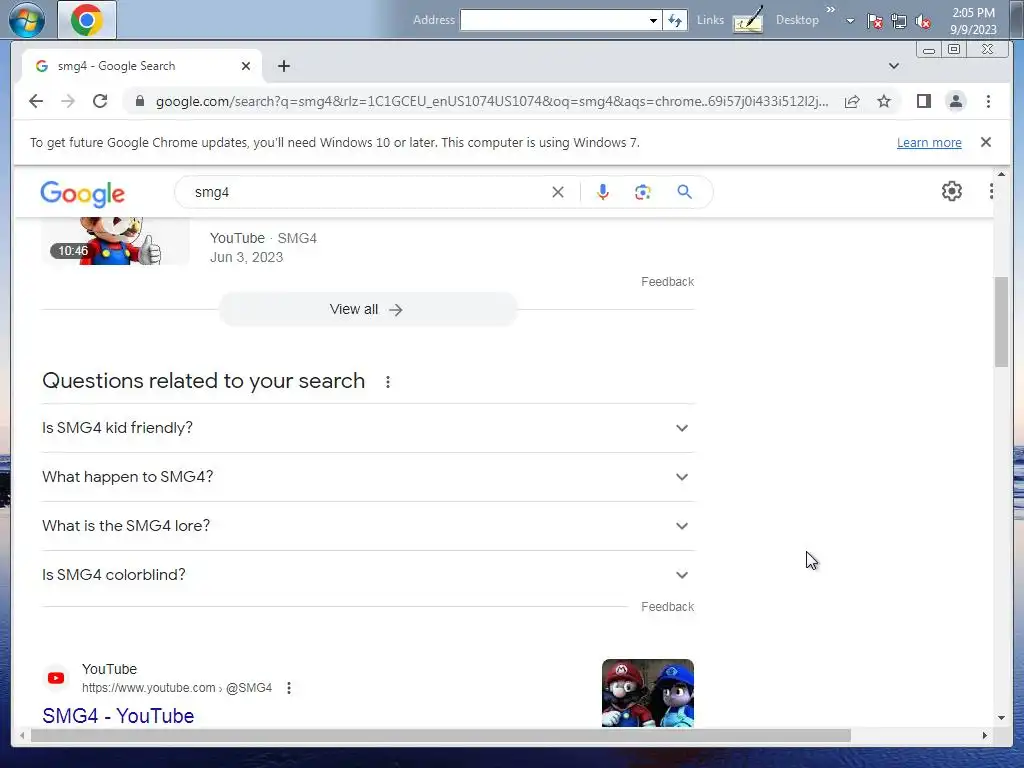
Task: Dismiss the Chrome update info bar
Action: coord(986,142)
